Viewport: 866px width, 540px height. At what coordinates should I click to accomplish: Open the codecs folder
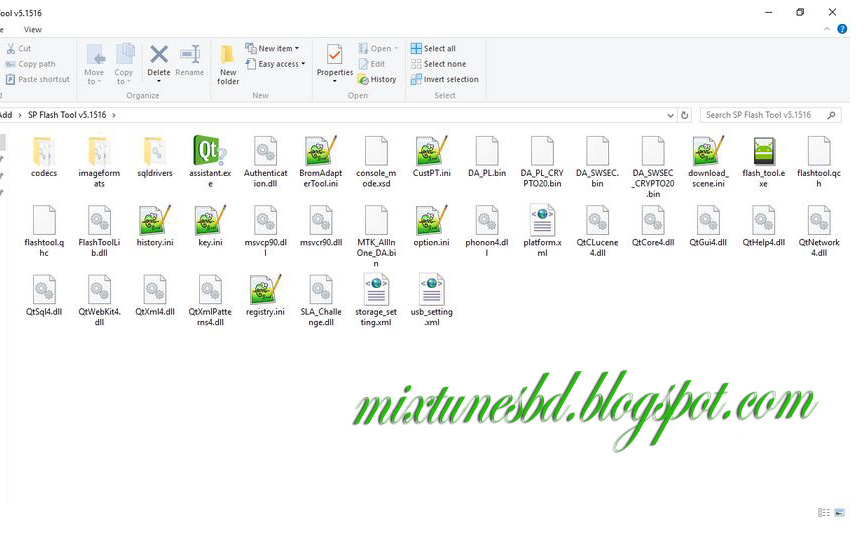(x=44, y=157)
